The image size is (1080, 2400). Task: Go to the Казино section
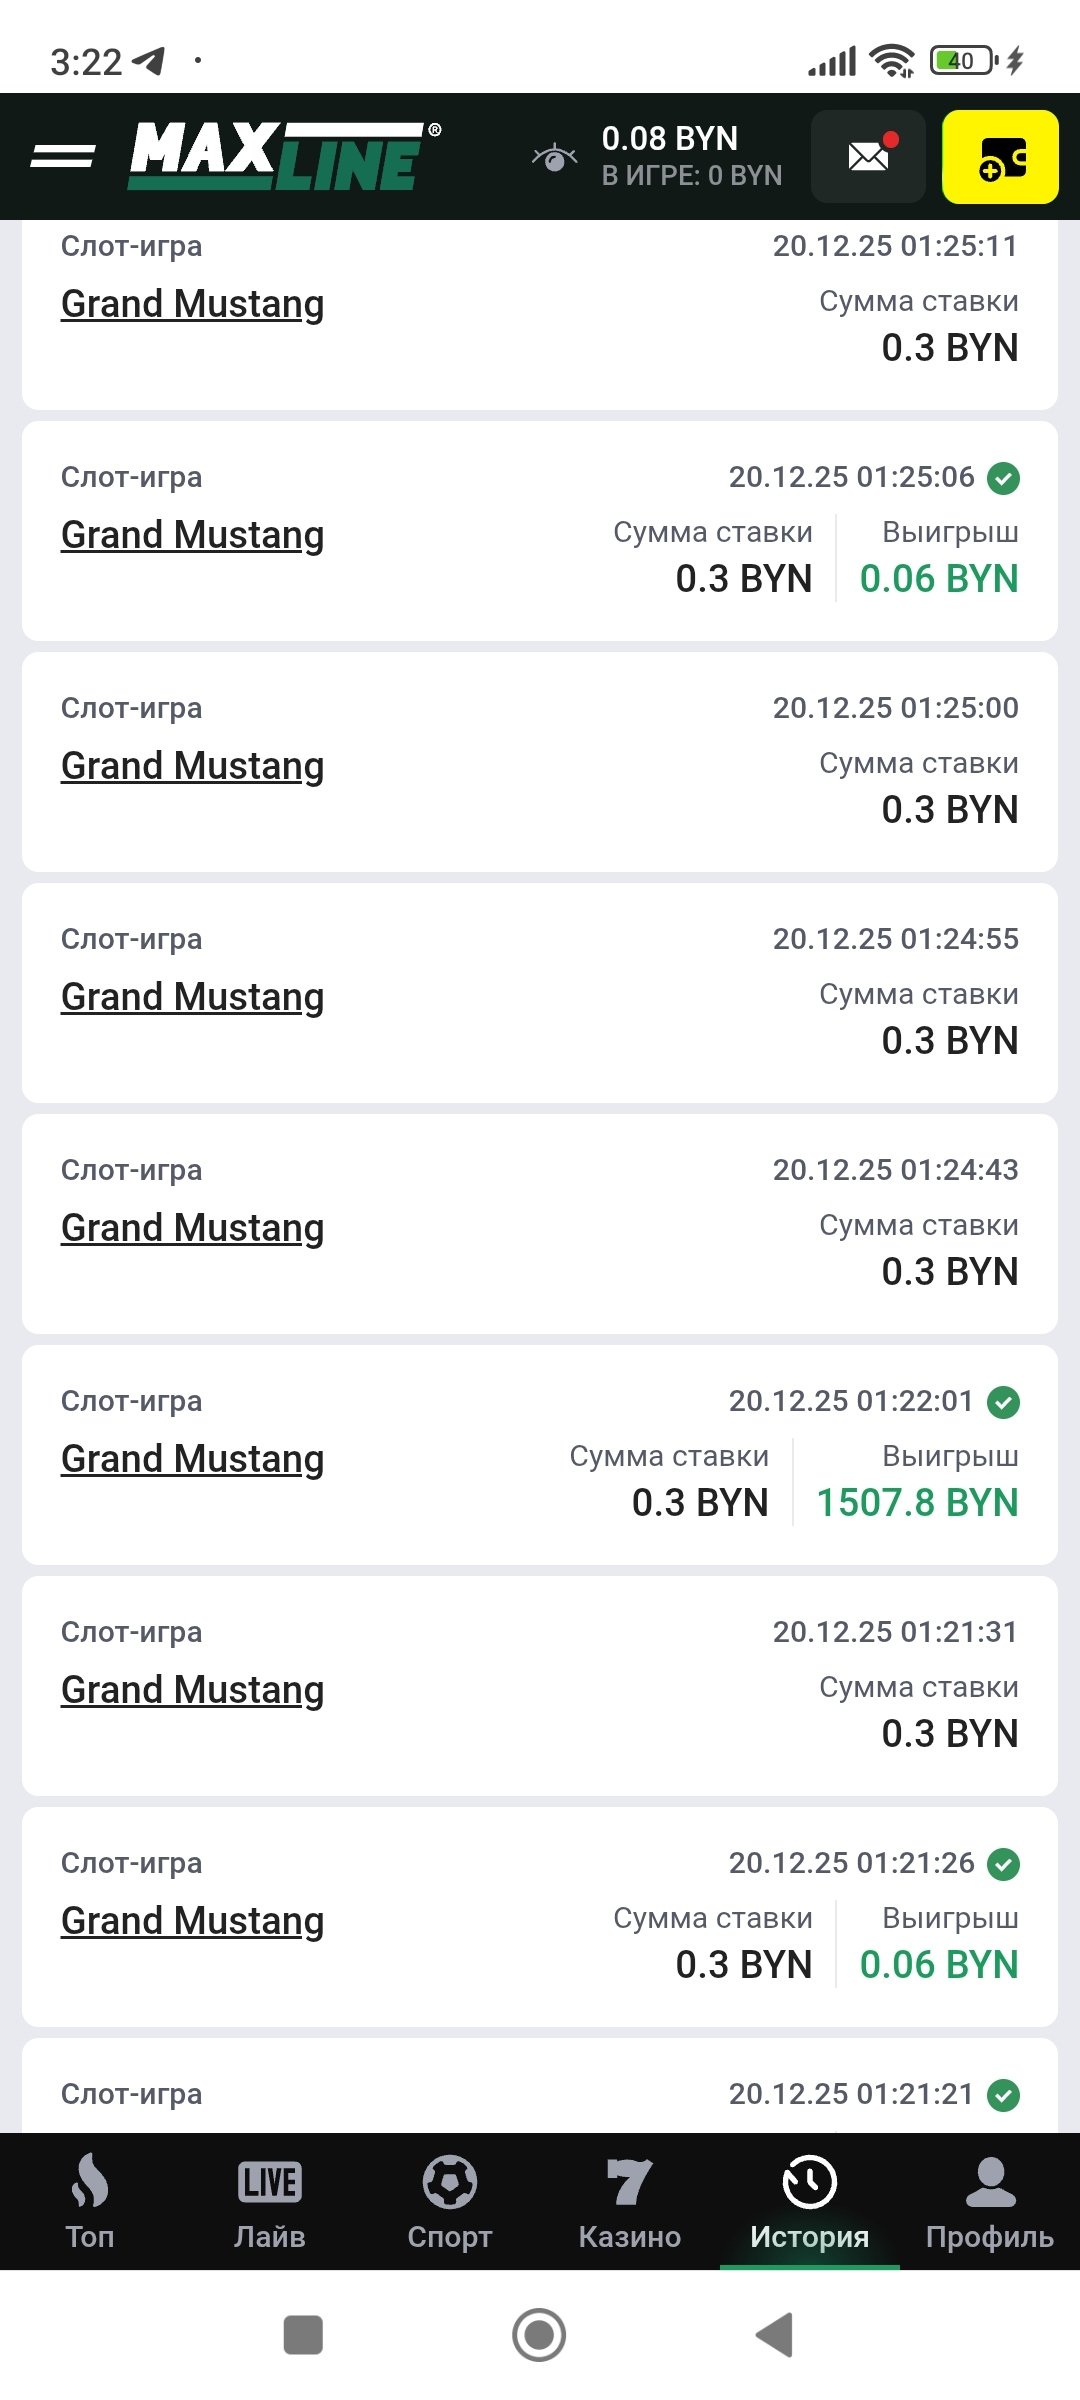630,2202
